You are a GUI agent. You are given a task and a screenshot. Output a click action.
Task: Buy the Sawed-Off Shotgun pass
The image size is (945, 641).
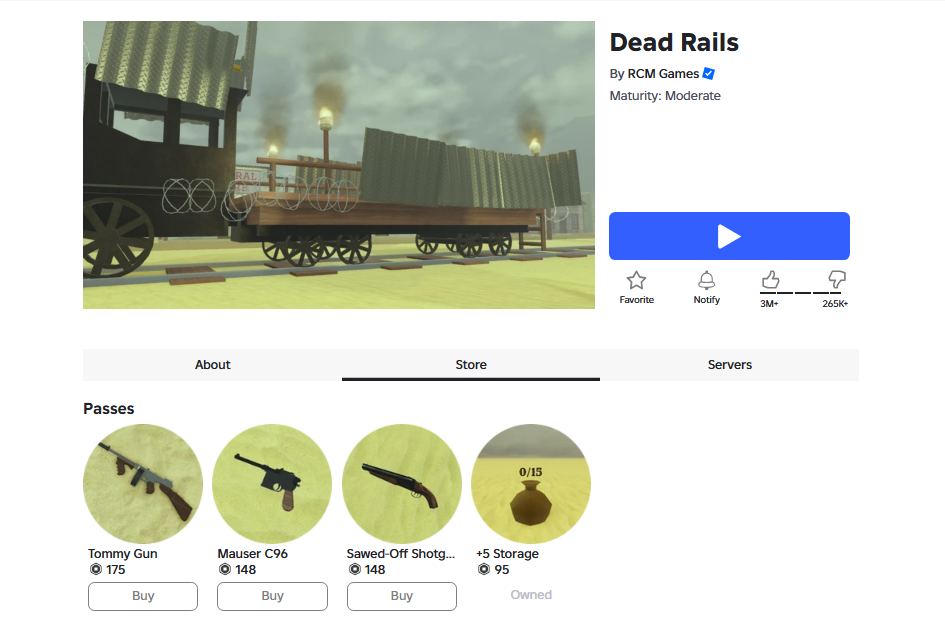pyautogui.click(x=401, y=596)
